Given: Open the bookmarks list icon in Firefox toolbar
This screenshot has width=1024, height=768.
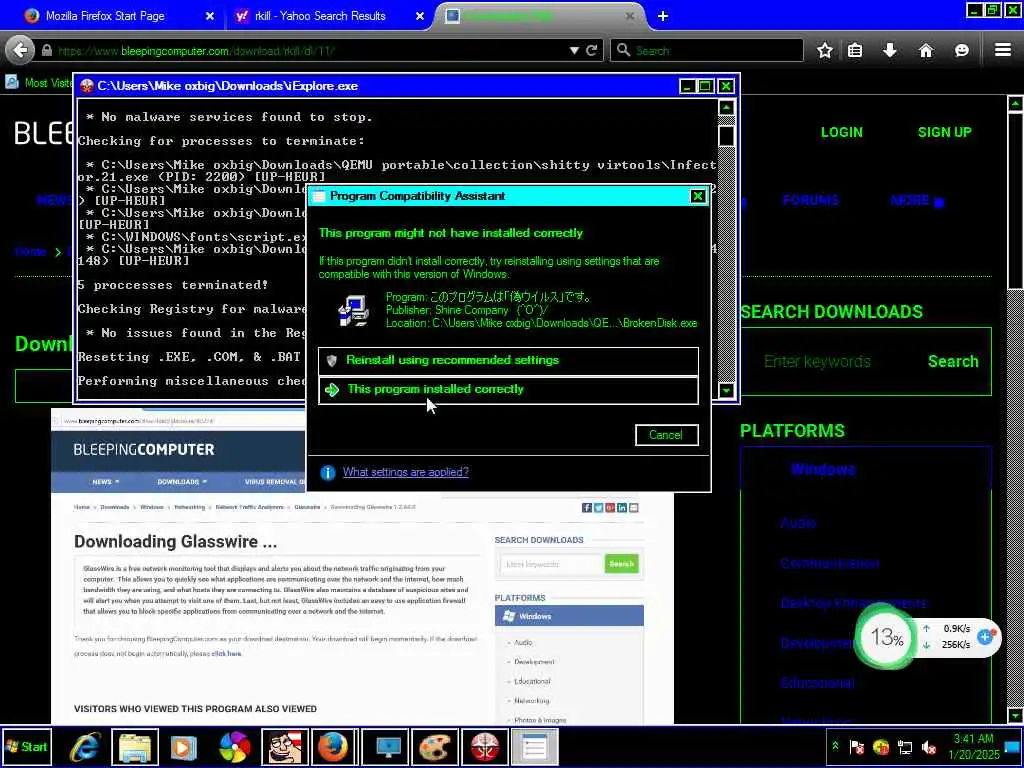Looking at the screenshot, I should coord(855,50).
